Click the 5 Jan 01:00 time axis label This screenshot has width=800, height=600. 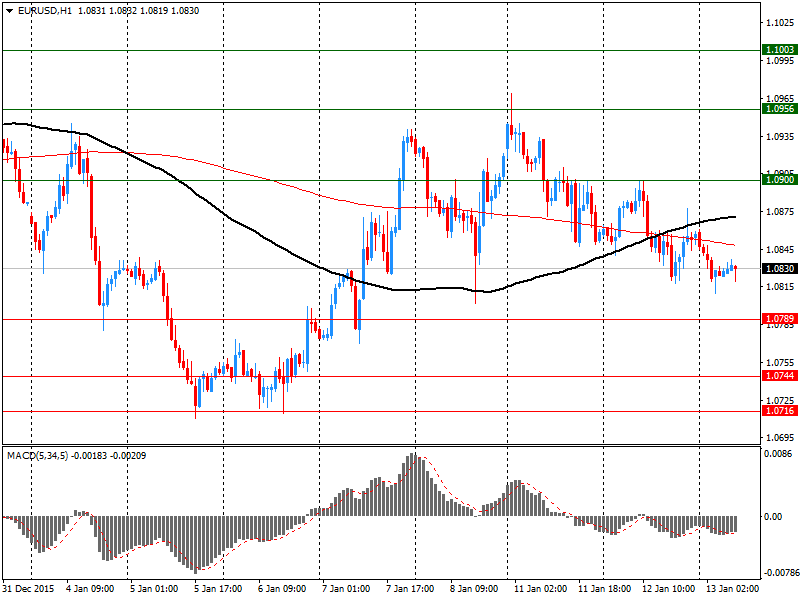tap(154, 589)
